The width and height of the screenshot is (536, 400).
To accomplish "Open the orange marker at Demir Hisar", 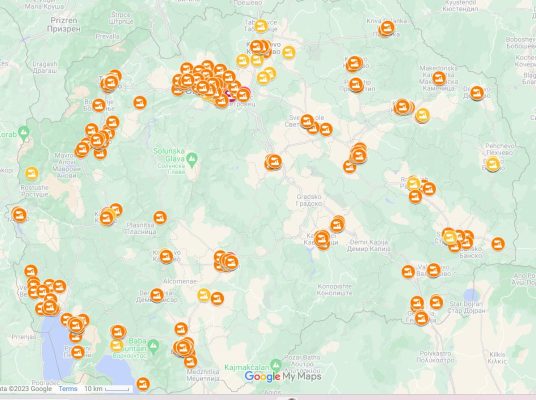I will [157, 295].
